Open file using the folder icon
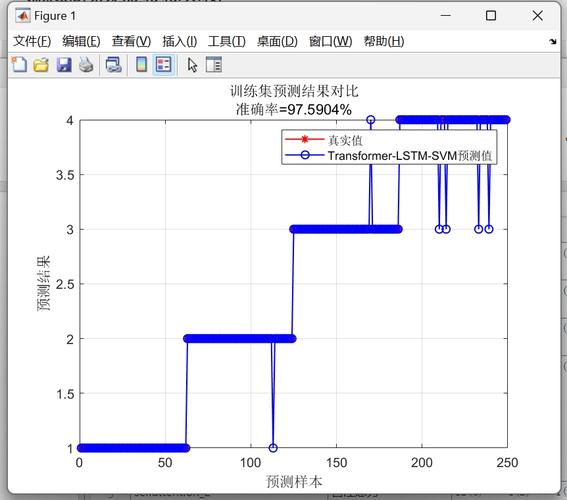The image size is (567, 500). [41, 65]
